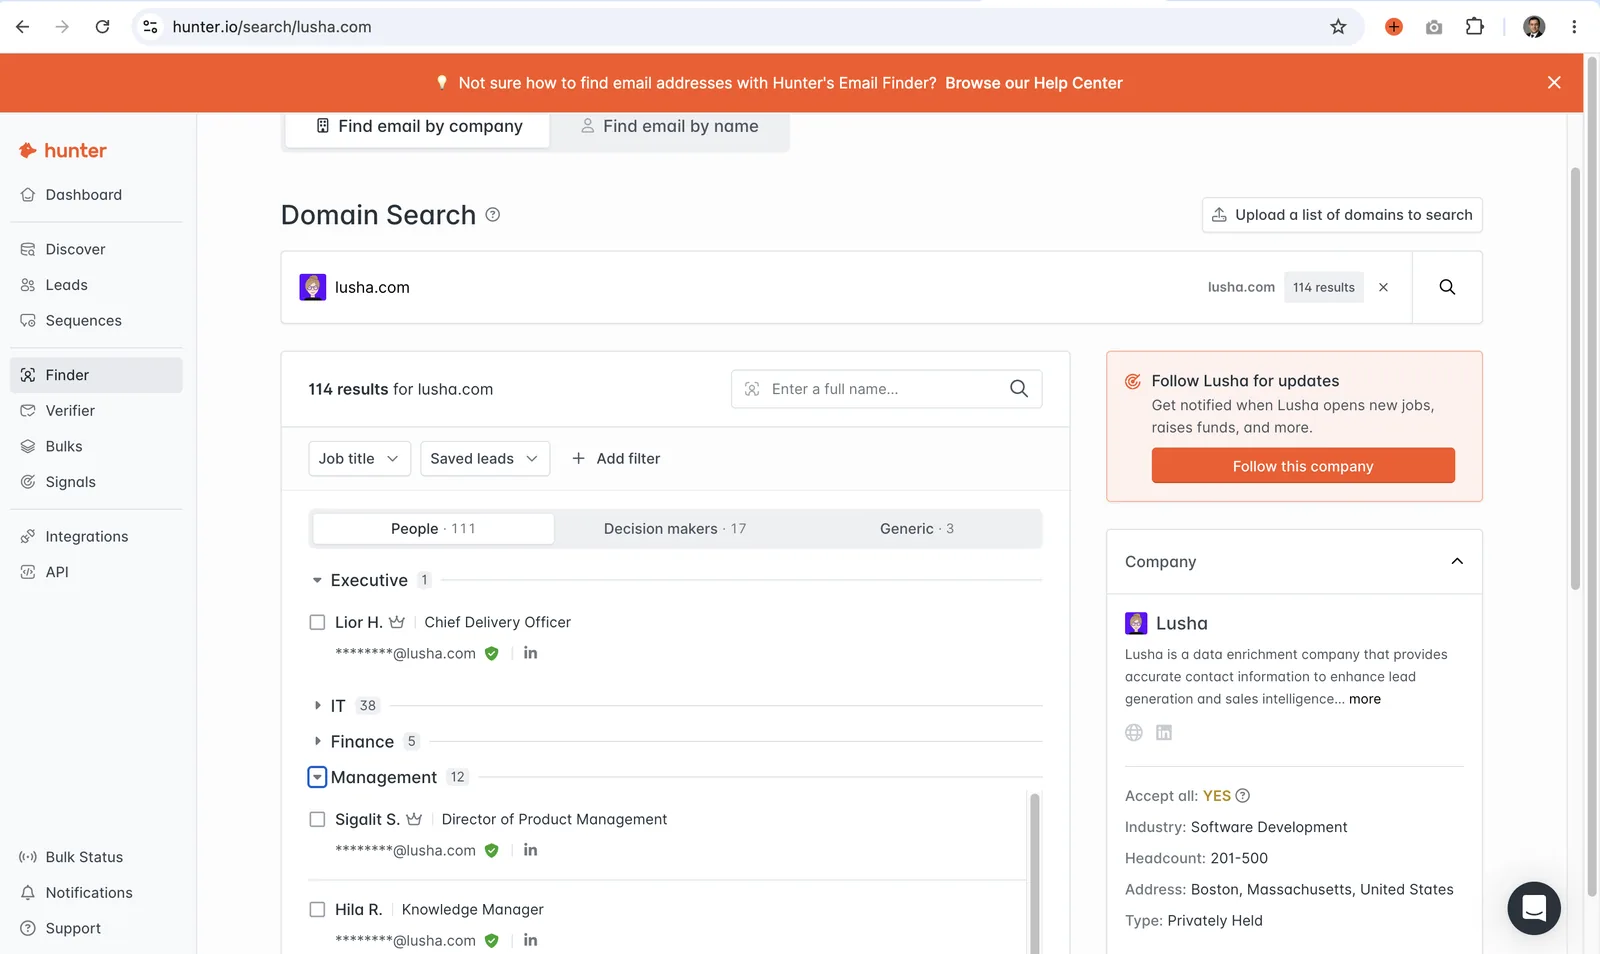Open Lusha LinkedIn company icon

1164,733
